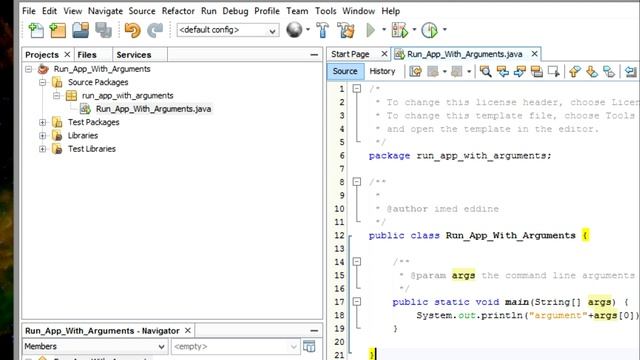Click the Last Edit editor icon
The image size is (640, 360).
point(416,72)
